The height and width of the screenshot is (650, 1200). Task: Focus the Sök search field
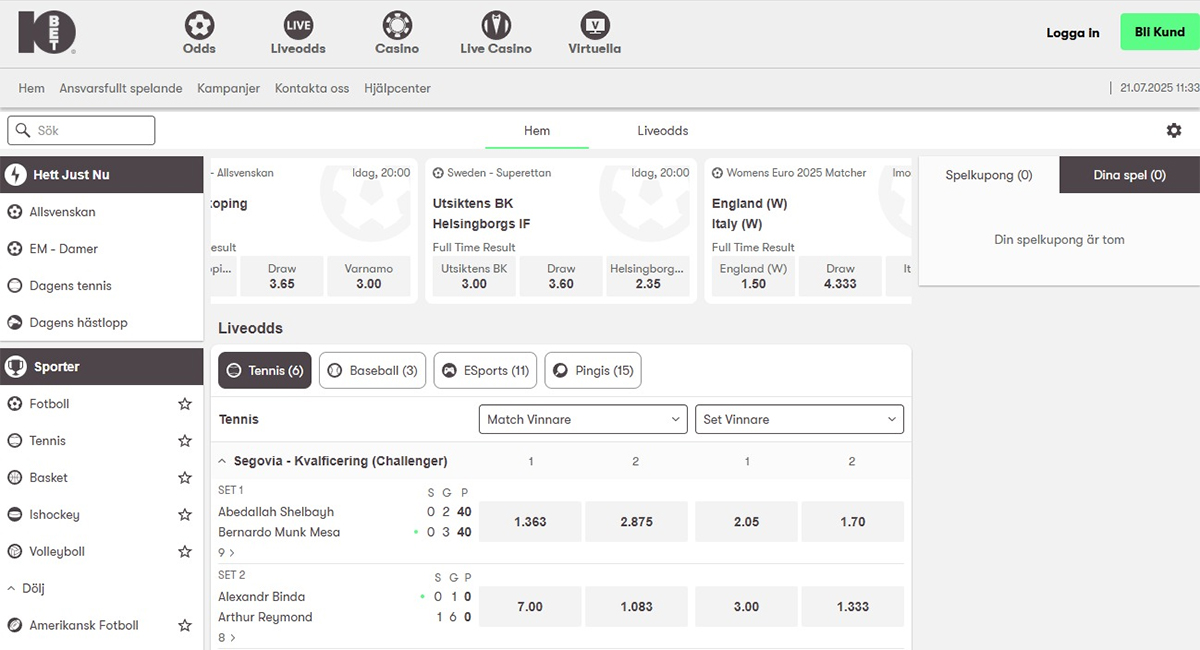82,130
